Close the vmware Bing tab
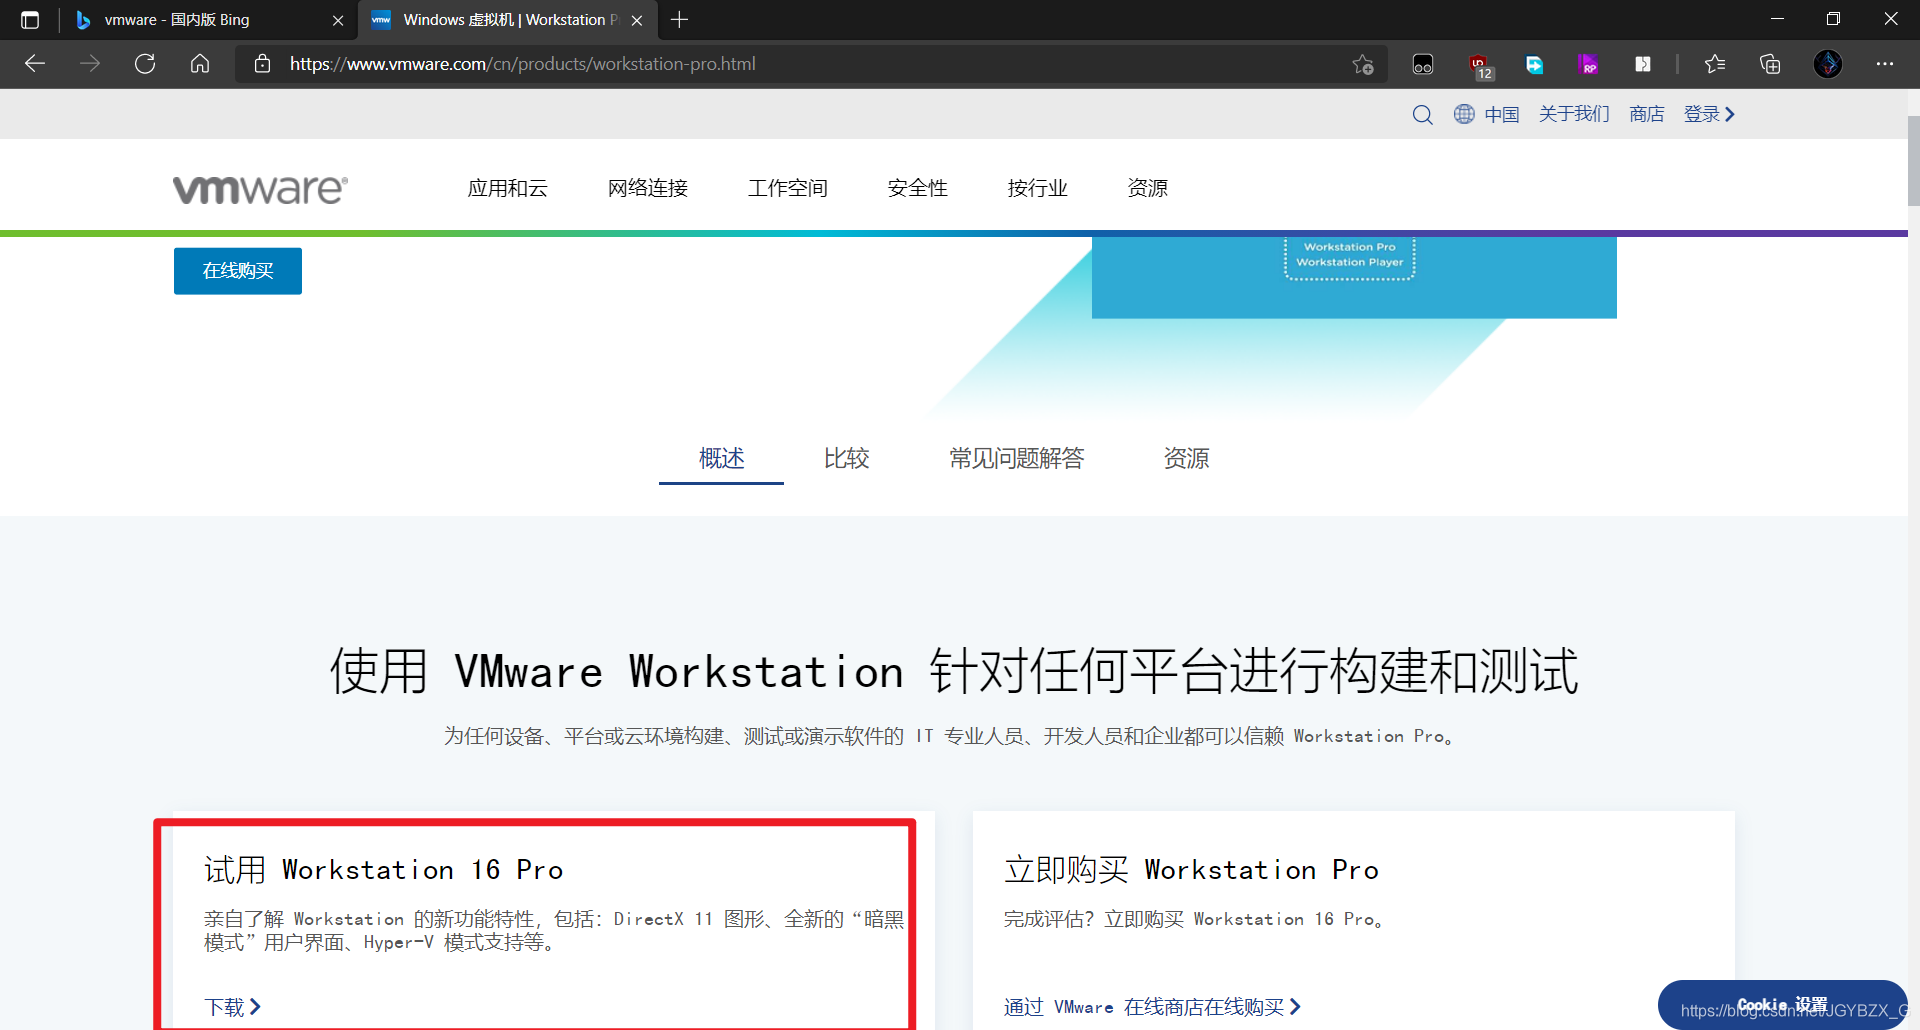Viewport: 1920px width, 1030px height. click(338, 20)
